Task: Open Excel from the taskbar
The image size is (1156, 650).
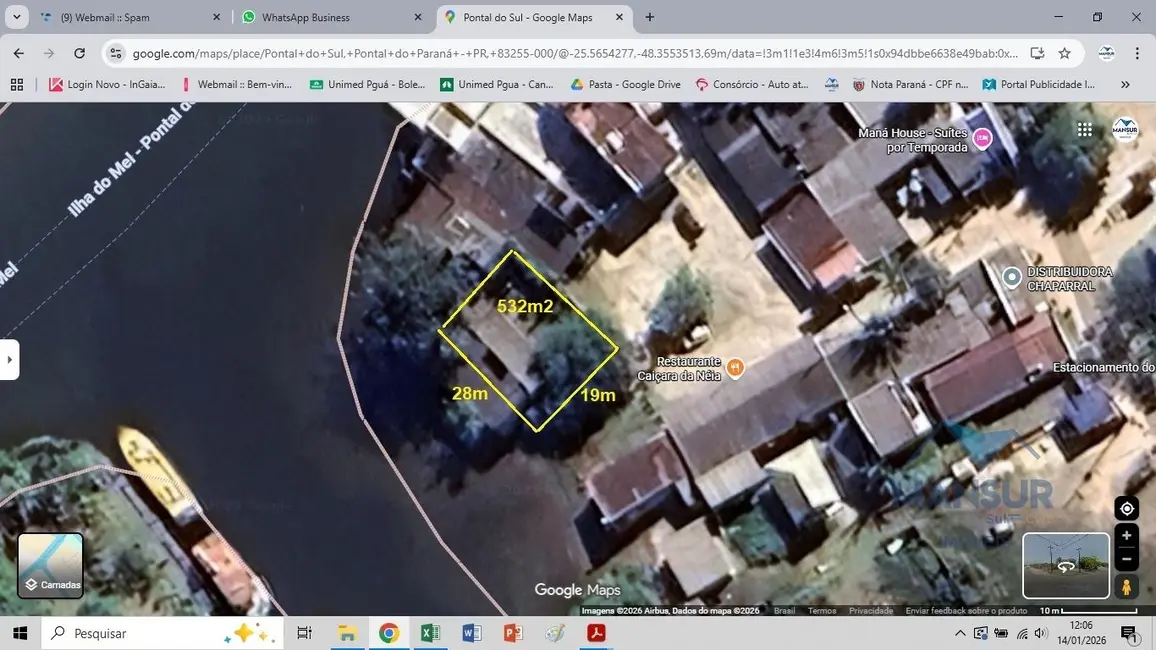Action: pos(430,632)
